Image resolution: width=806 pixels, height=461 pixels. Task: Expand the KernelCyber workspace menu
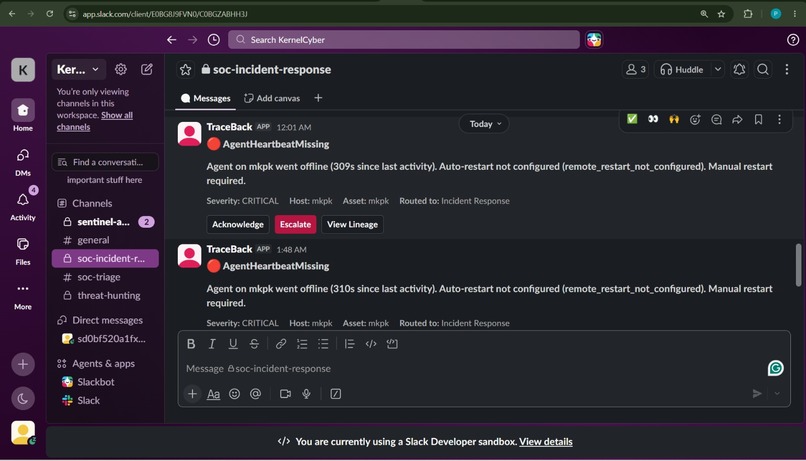tap(79, 69)
